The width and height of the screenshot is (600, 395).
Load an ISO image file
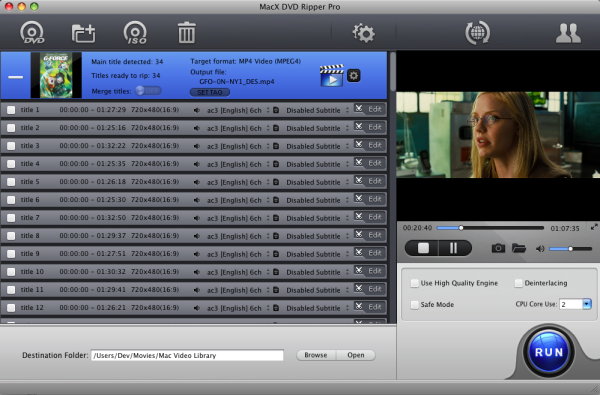135,33
